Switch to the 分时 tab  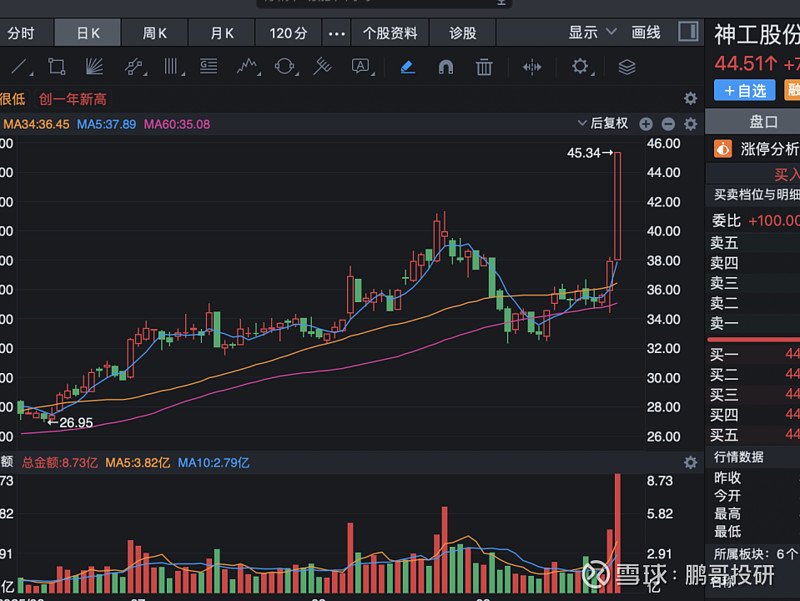[20, 33]
